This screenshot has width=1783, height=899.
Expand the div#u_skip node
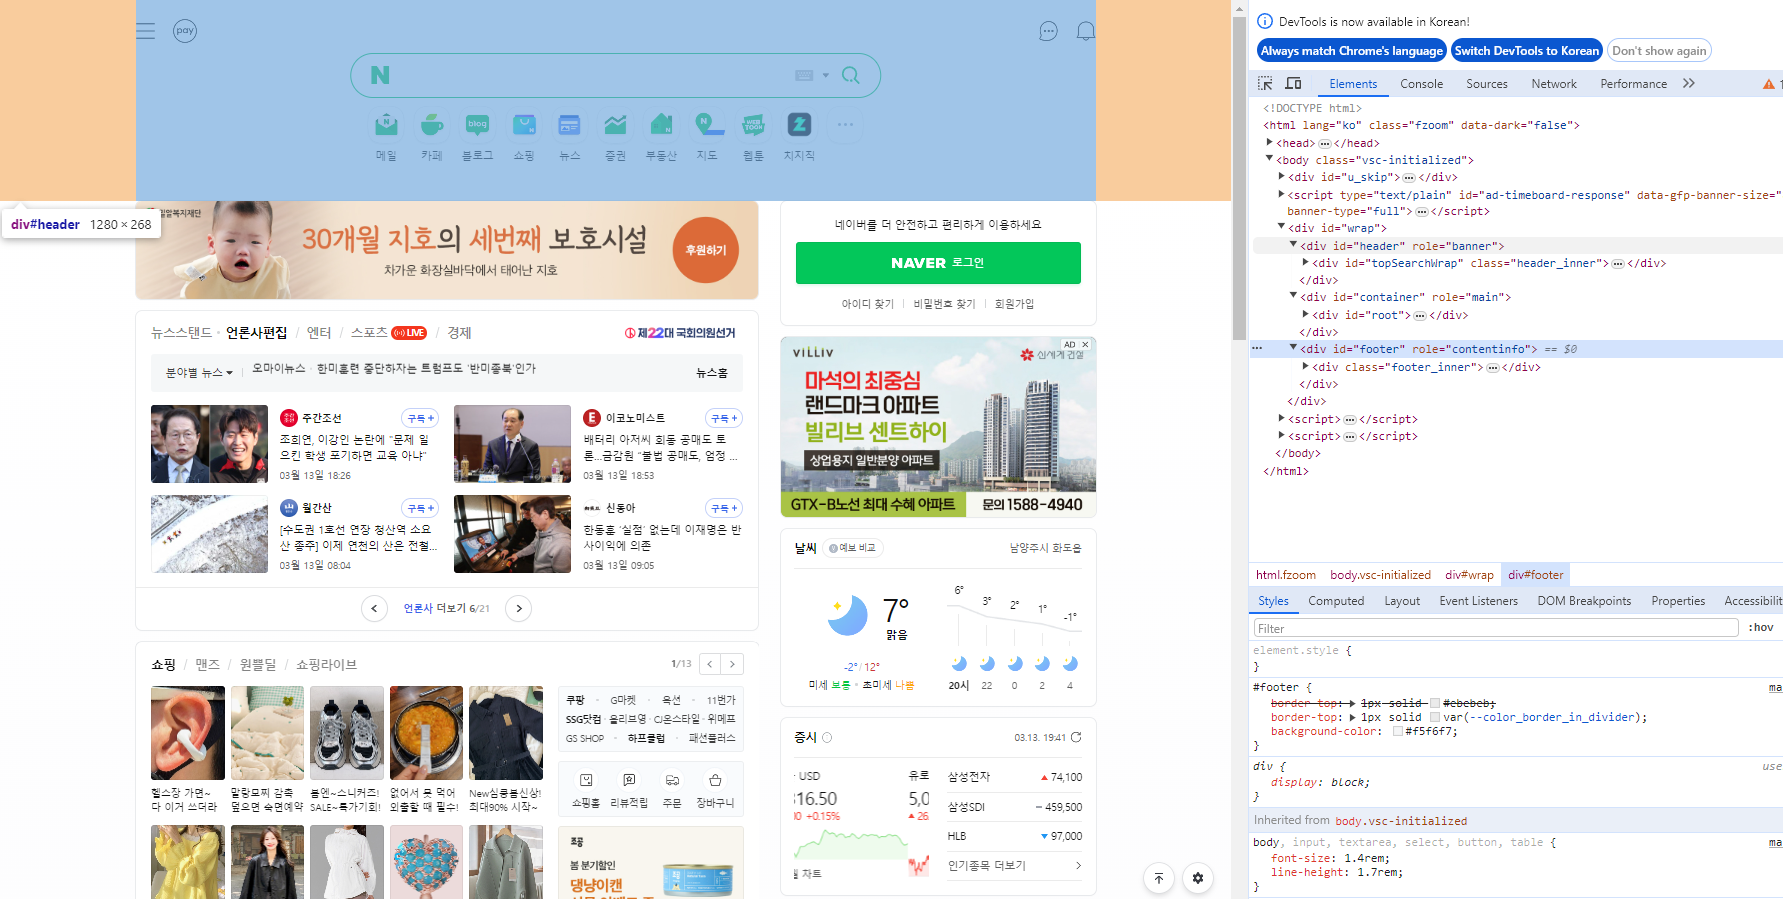[1281, 177]
